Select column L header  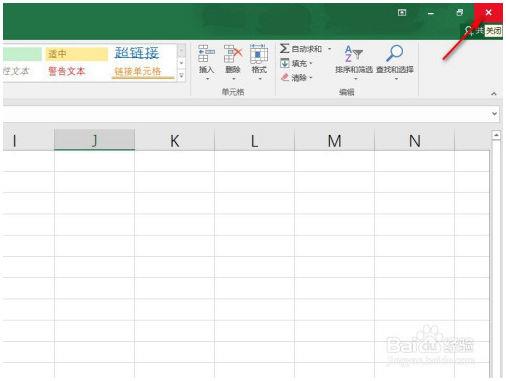[255, 140]
